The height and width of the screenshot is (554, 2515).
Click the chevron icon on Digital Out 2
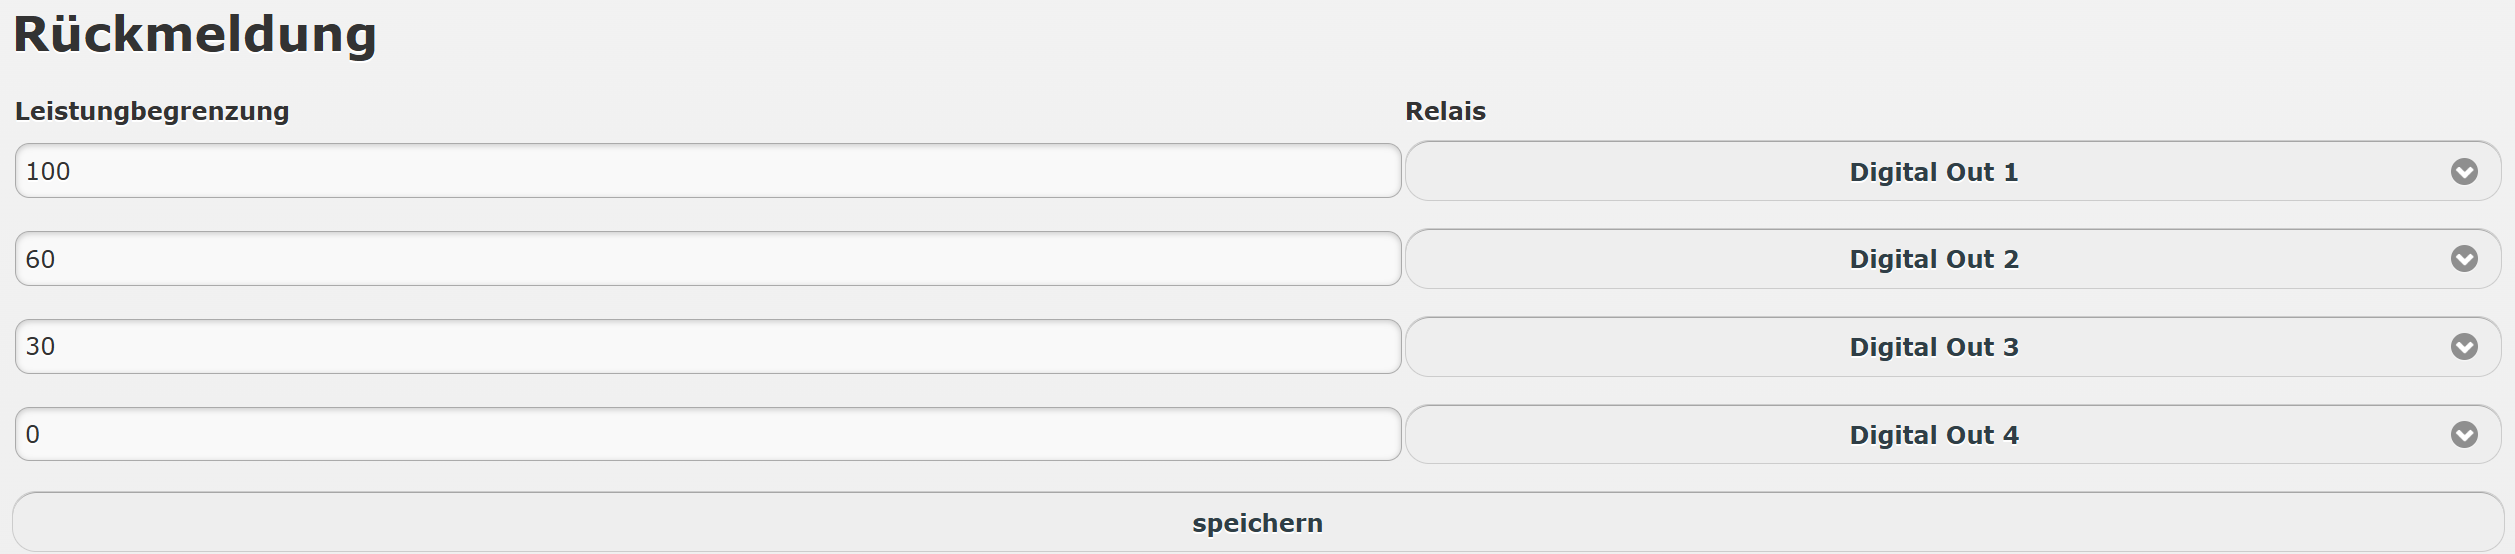coord(2464,259)
